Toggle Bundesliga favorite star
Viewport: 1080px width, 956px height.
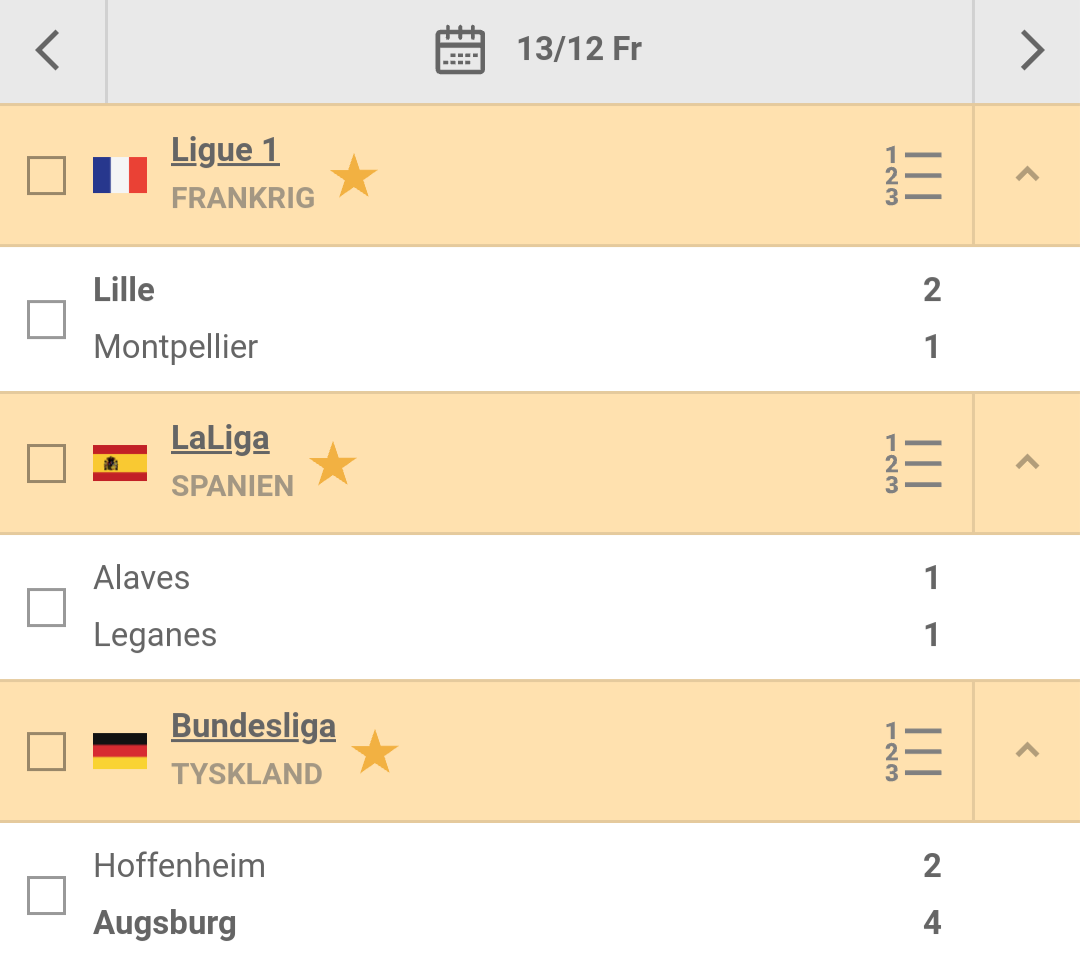(375, 752)
